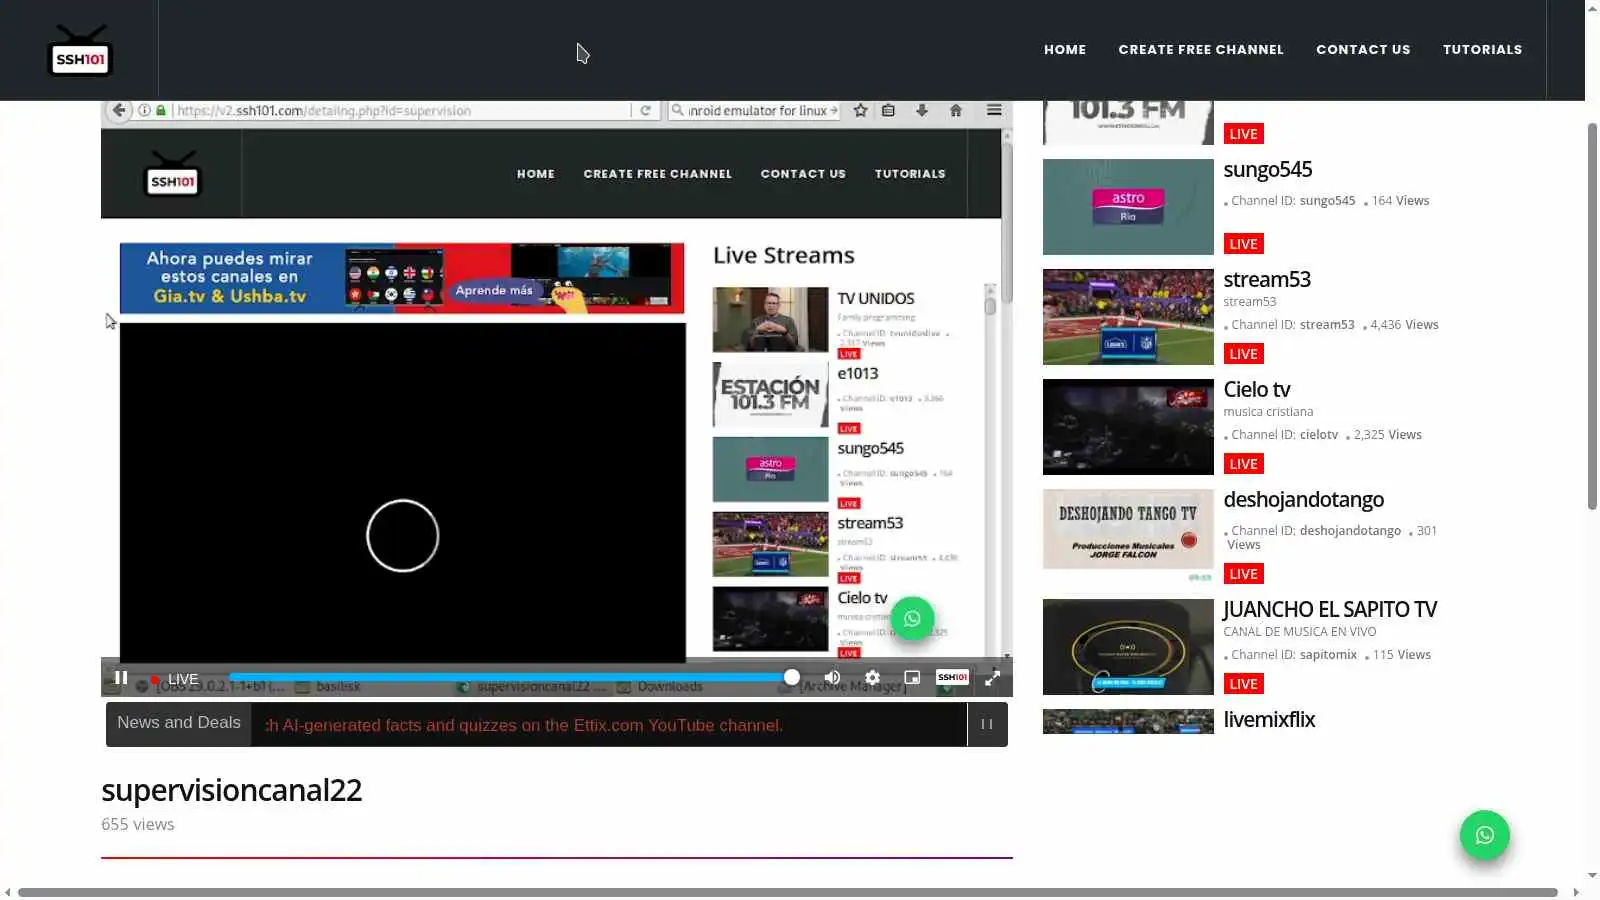Click the vertical scrollbar's down arrow
1600x900 pixels.
pos(1592,876)
